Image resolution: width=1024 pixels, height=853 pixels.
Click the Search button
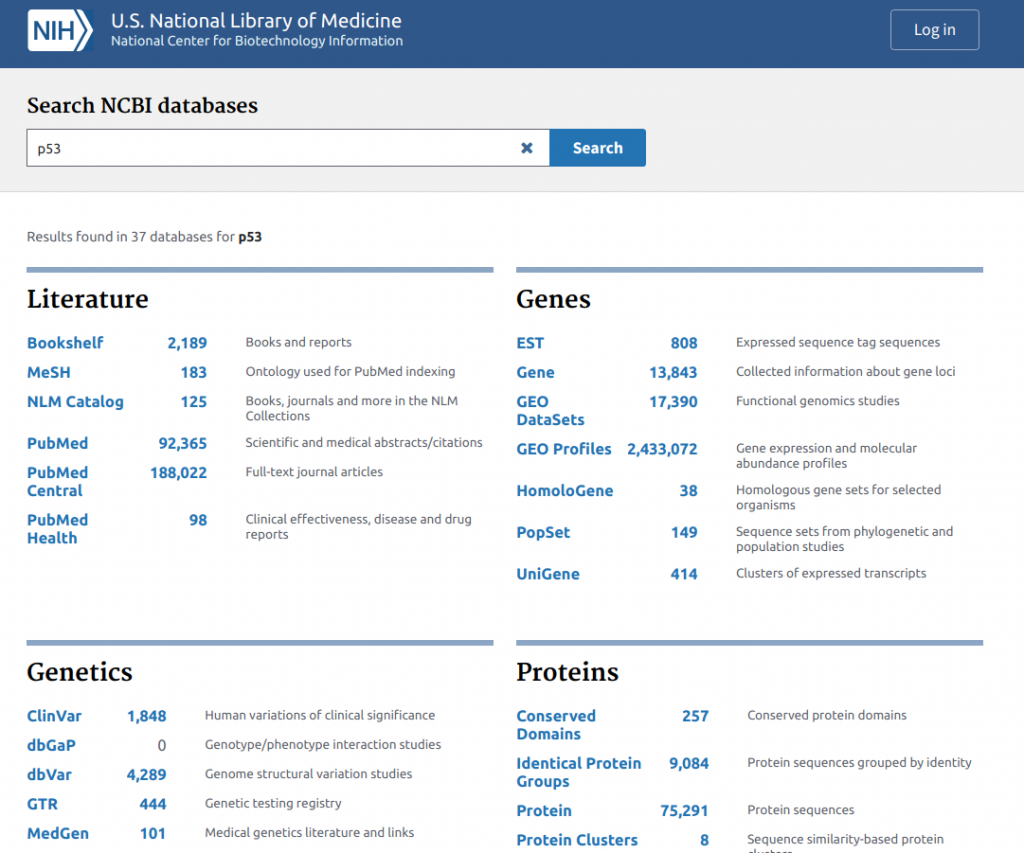pos(597,148)
